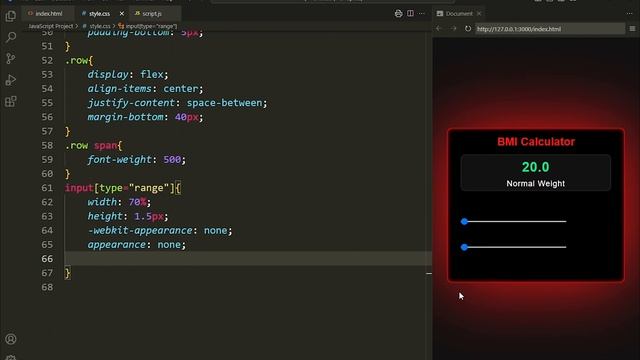Screen dimensions: 640x360
Task: Split the editor to the right
Action: pos(410,13)
